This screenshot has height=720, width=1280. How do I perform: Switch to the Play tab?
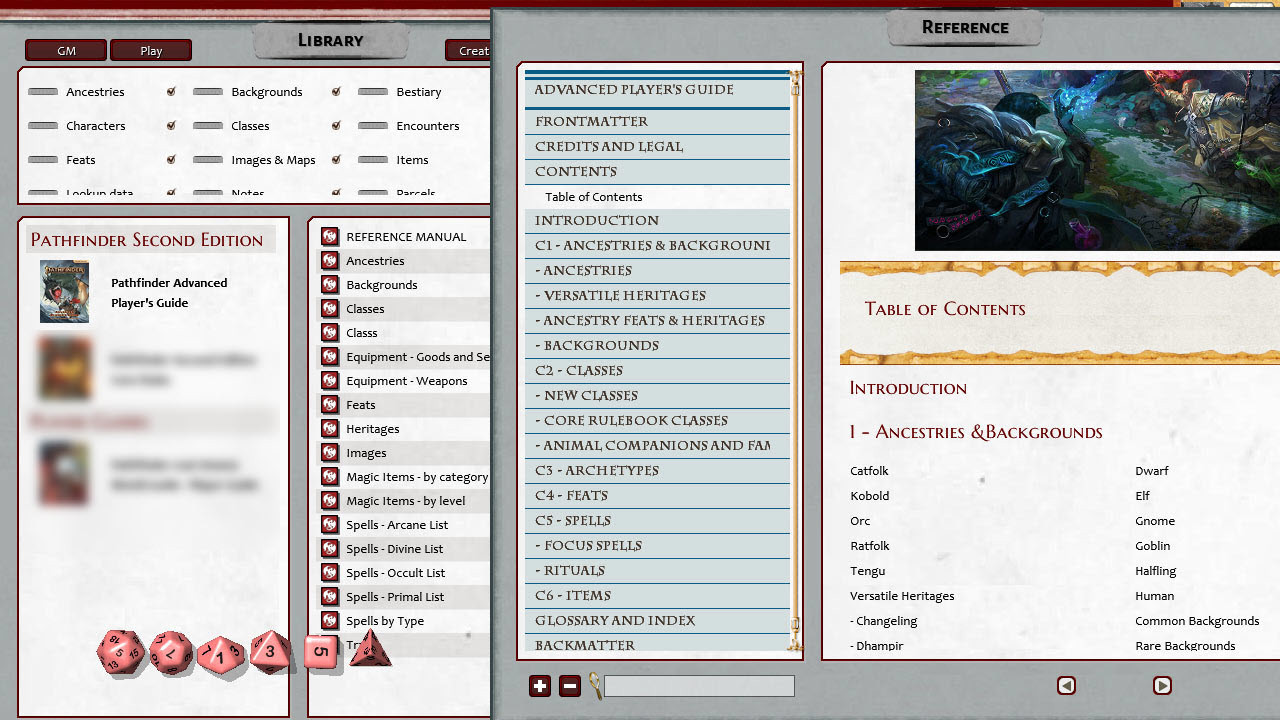pos(151,51)
